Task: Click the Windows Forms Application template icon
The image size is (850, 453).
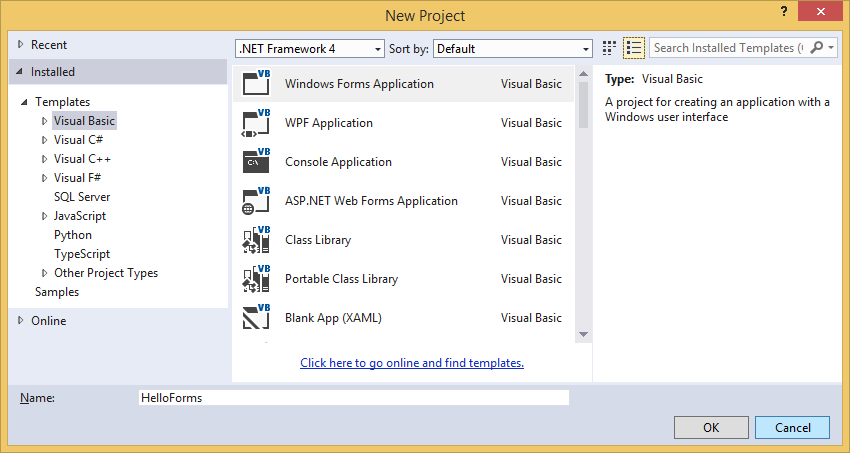Action: (x=256, y=83)
